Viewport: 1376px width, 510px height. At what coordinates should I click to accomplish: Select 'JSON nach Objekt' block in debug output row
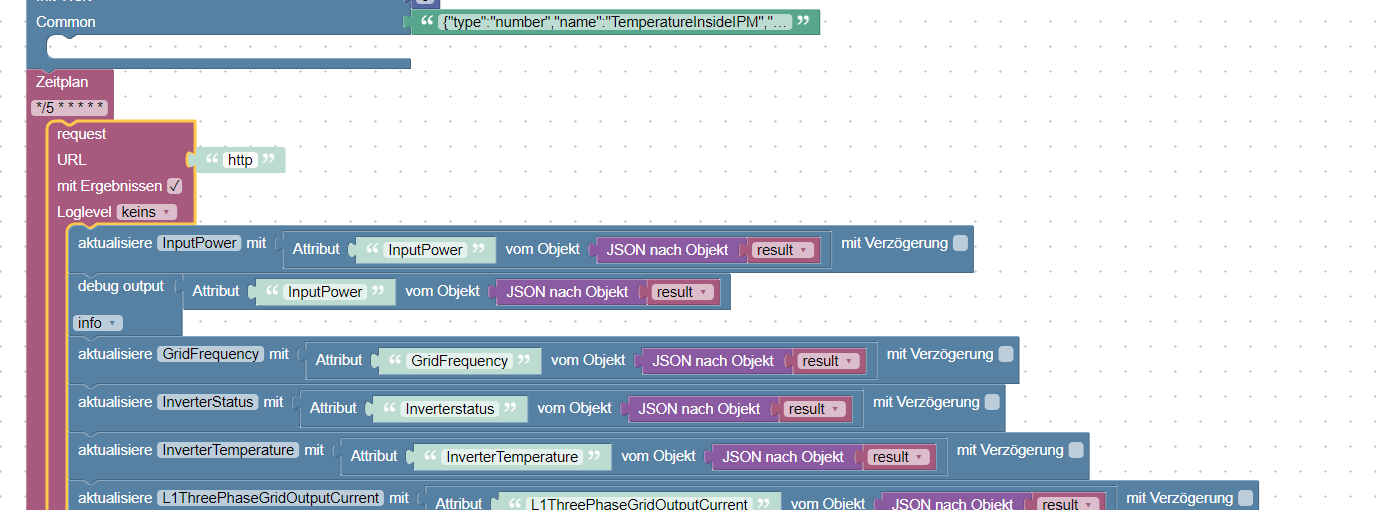coord(567,292)
